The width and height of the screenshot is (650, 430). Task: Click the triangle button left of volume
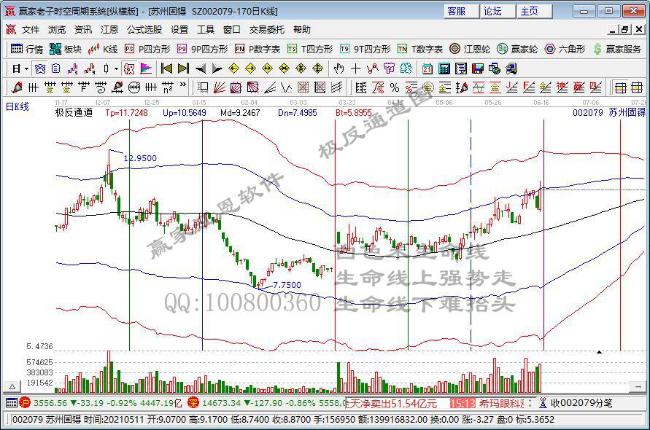coord(12,386)
